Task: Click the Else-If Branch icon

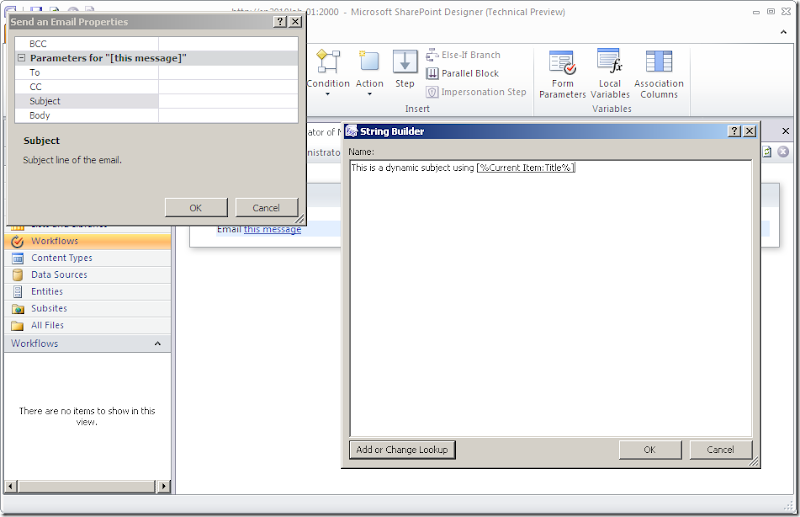Action: tap(432, 55)
